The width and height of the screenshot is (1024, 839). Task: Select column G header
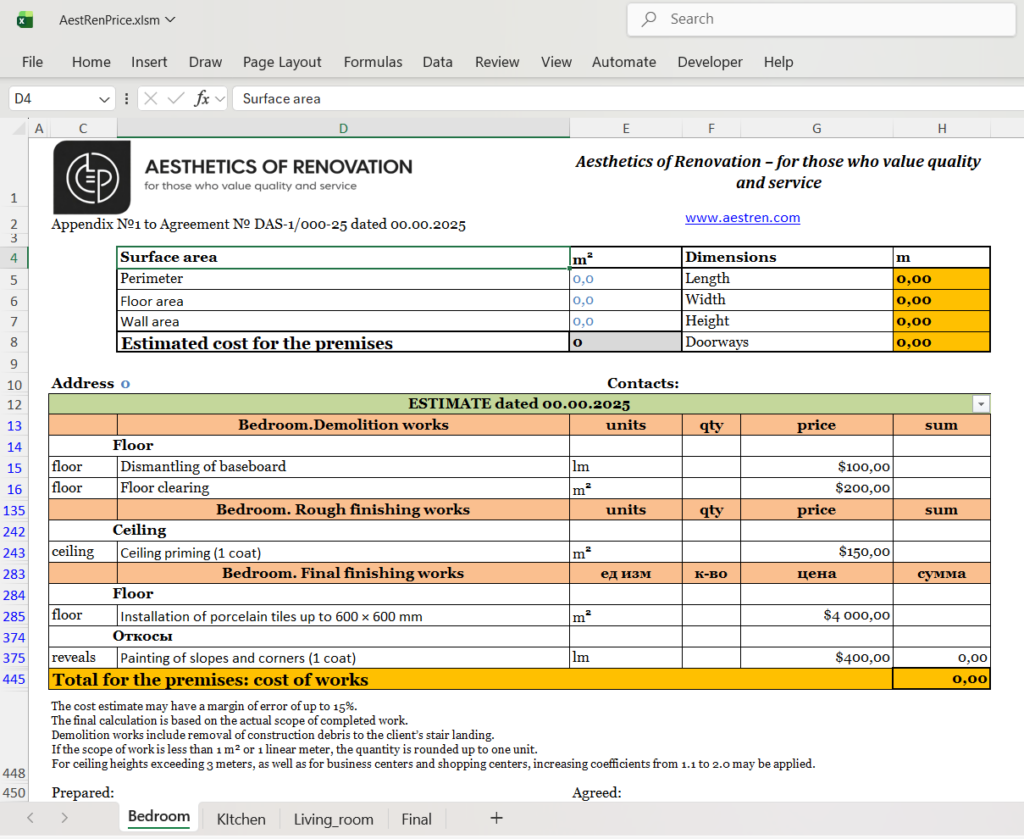(x=816, y=129)
